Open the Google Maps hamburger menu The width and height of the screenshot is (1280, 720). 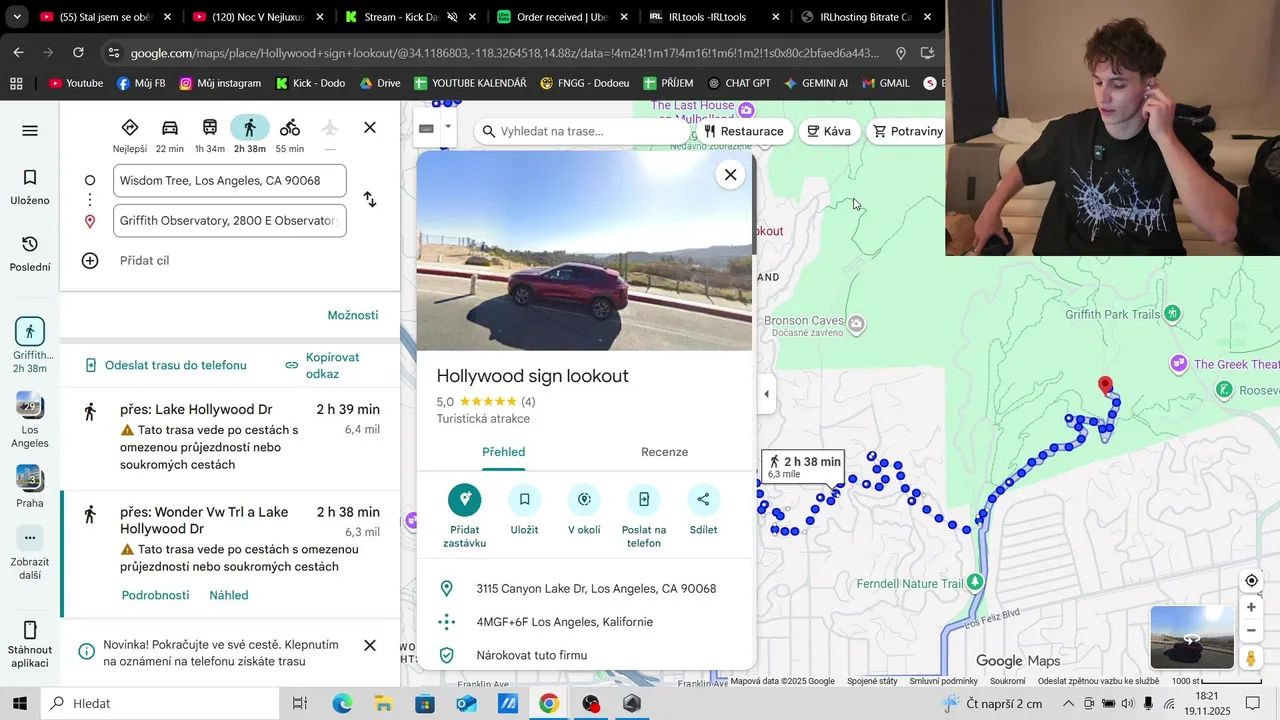tap(30, 131)
